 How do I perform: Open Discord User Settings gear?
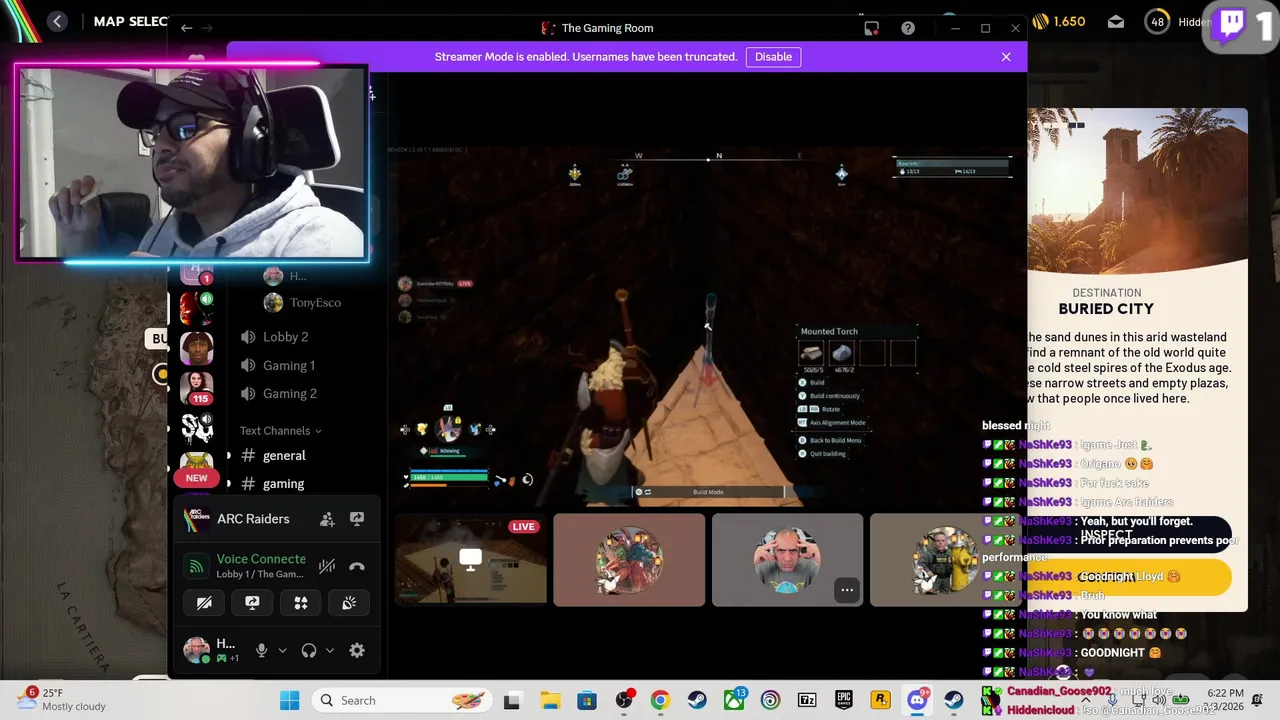pyautogui.click(x=357, y=650)
